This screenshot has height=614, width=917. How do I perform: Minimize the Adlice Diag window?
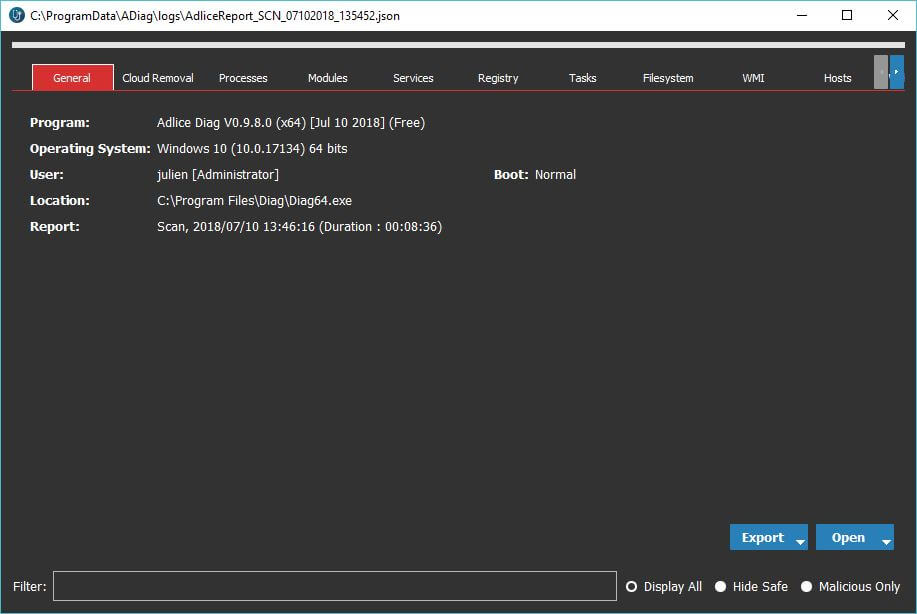click(802, 16)
